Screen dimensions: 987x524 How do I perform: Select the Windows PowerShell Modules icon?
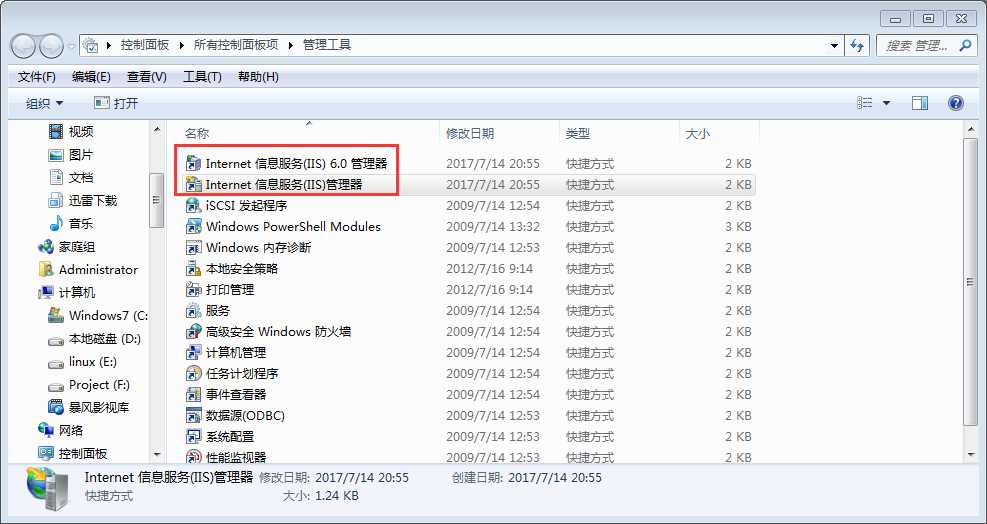point(193,227)
